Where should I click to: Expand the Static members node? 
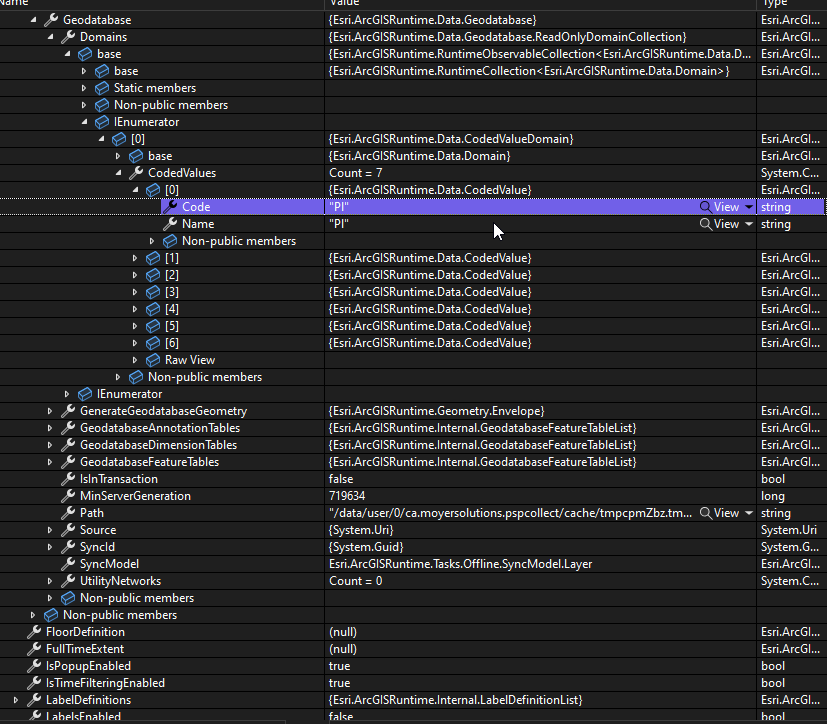click(84, 88)
